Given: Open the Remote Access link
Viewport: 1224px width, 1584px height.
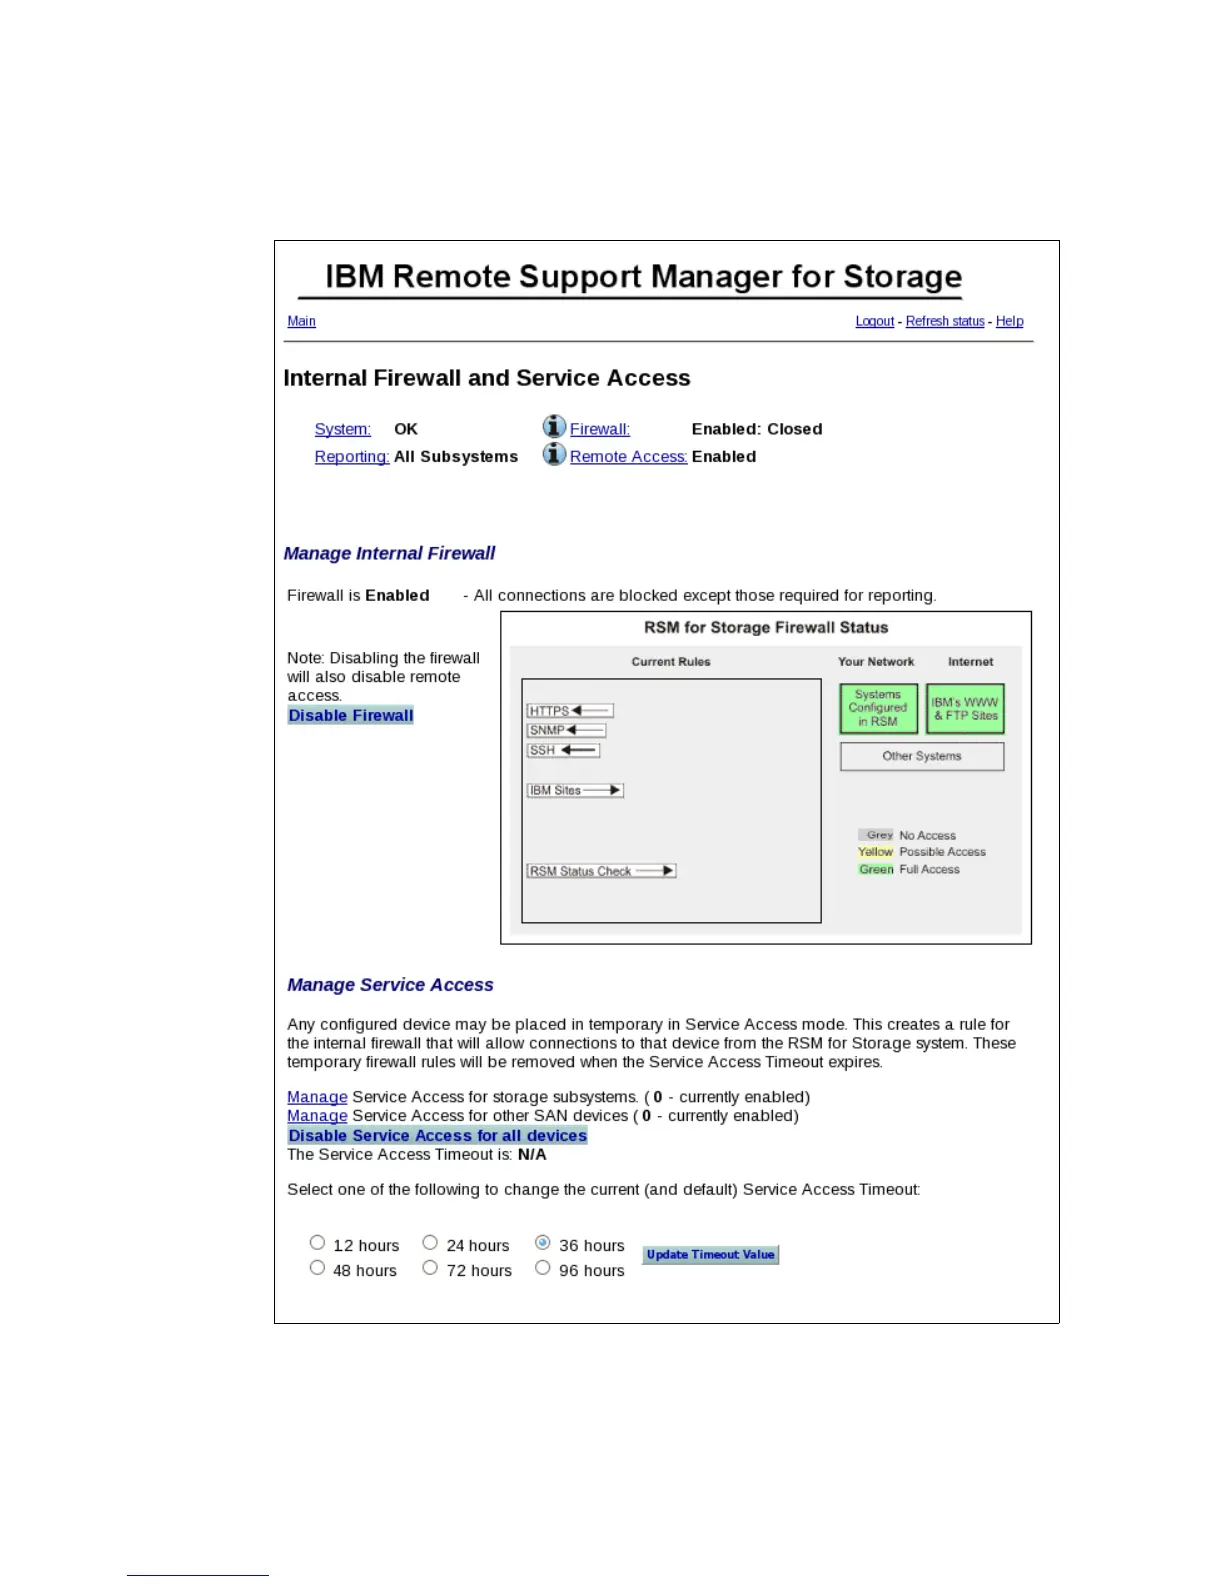Looking at the screenshot, I should tap(629, 457).
